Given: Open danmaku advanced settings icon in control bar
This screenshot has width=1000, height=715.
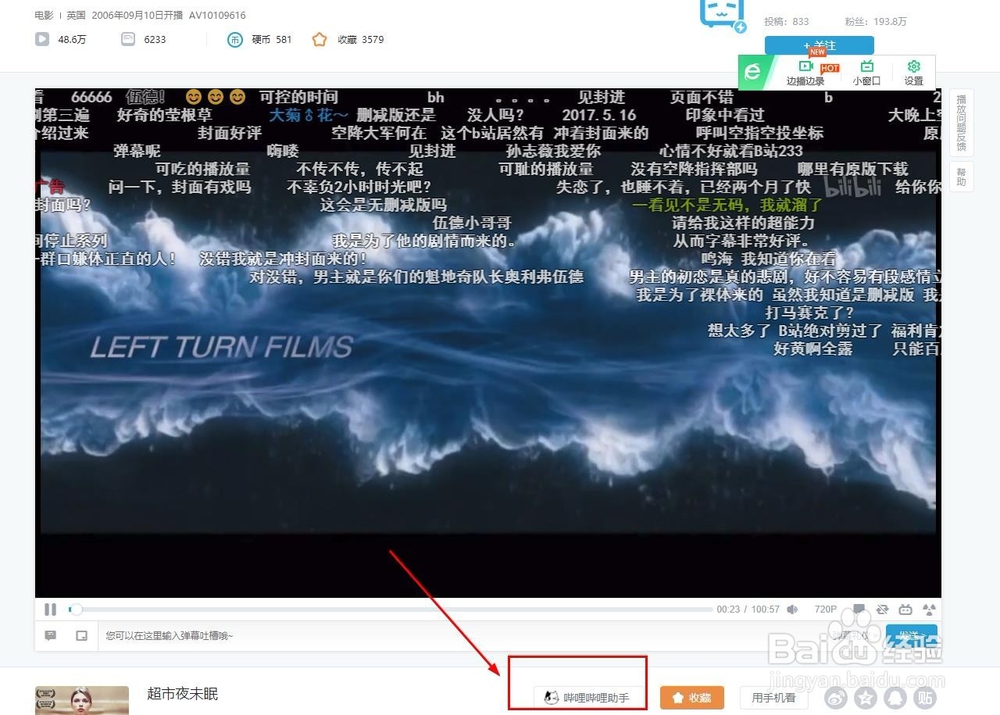Looking at the screenshot, I should (928, 608).
